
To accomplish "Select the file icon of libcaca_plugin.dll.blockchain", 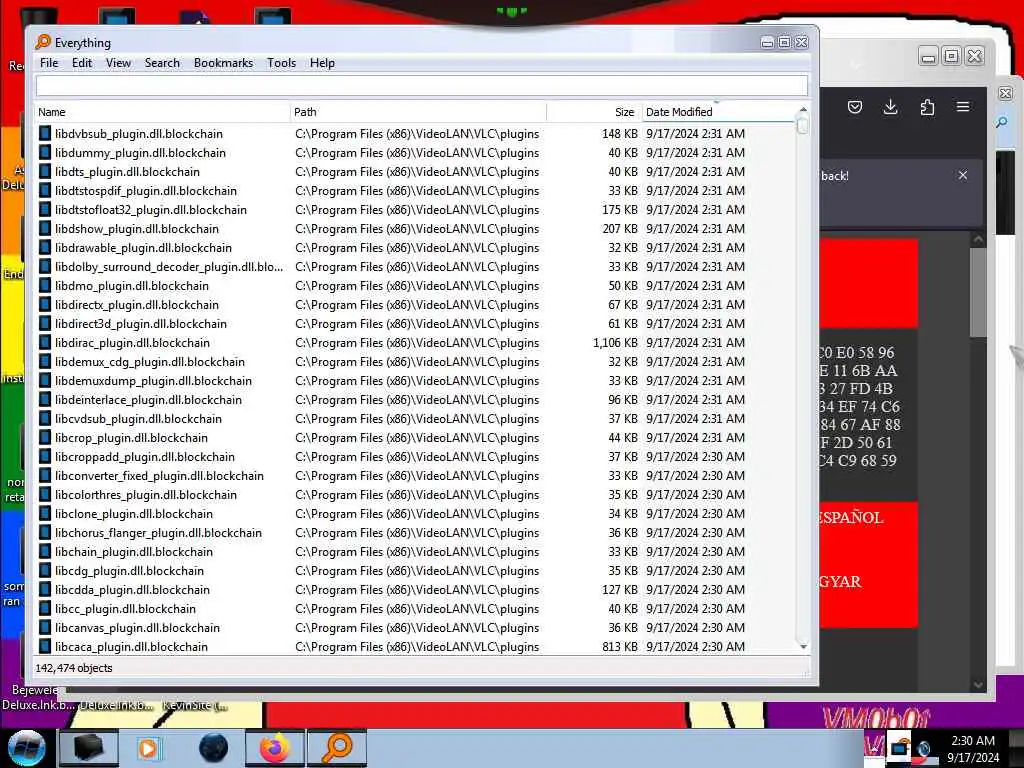I will [x=44, y=647].
